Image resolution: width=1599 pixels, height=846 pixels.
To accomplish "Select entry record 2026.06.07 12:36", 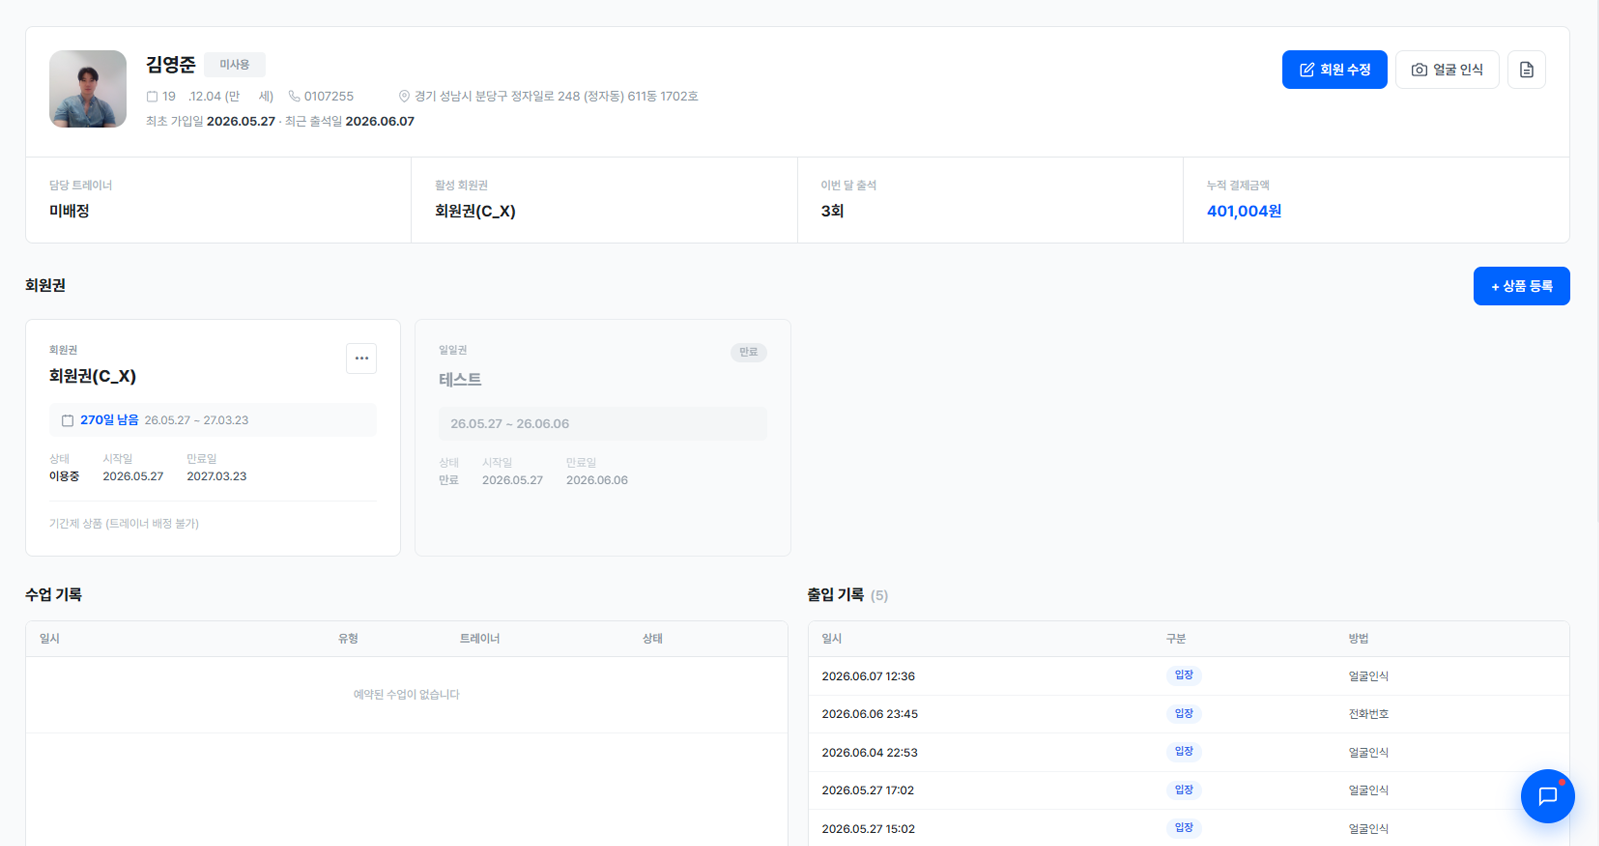I will 1188,676.
